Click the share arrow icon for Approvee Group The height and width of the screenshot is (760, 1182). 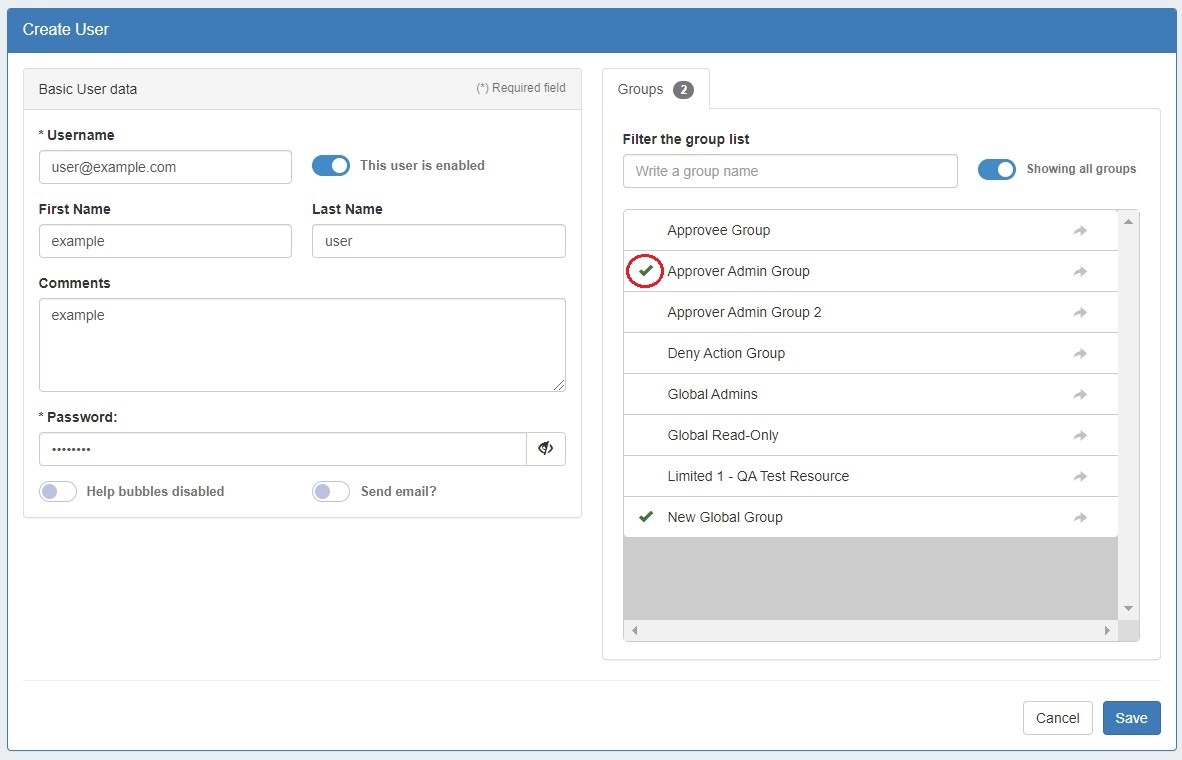(x=1080, y=231)
